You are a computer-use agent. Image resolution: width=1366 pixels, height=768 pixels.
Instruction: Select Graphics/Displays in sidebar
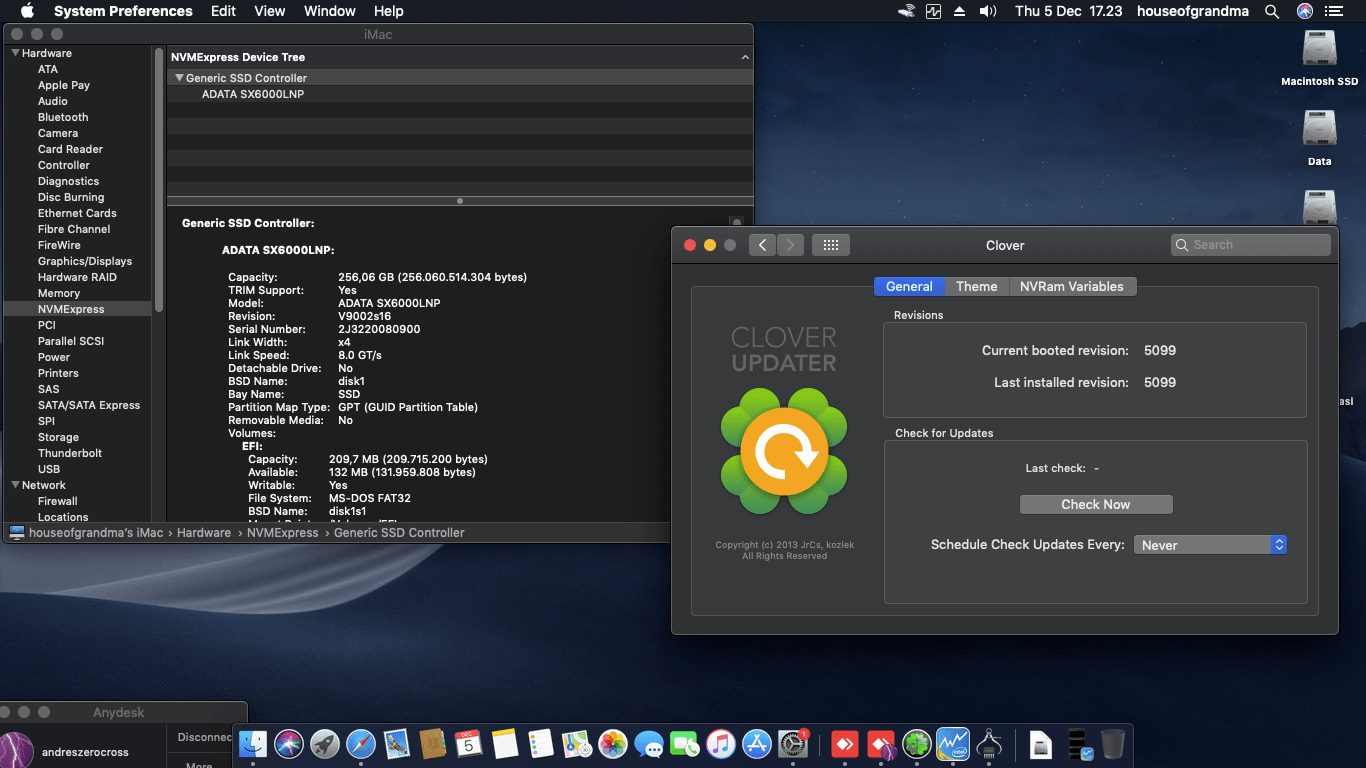point(85,261)
